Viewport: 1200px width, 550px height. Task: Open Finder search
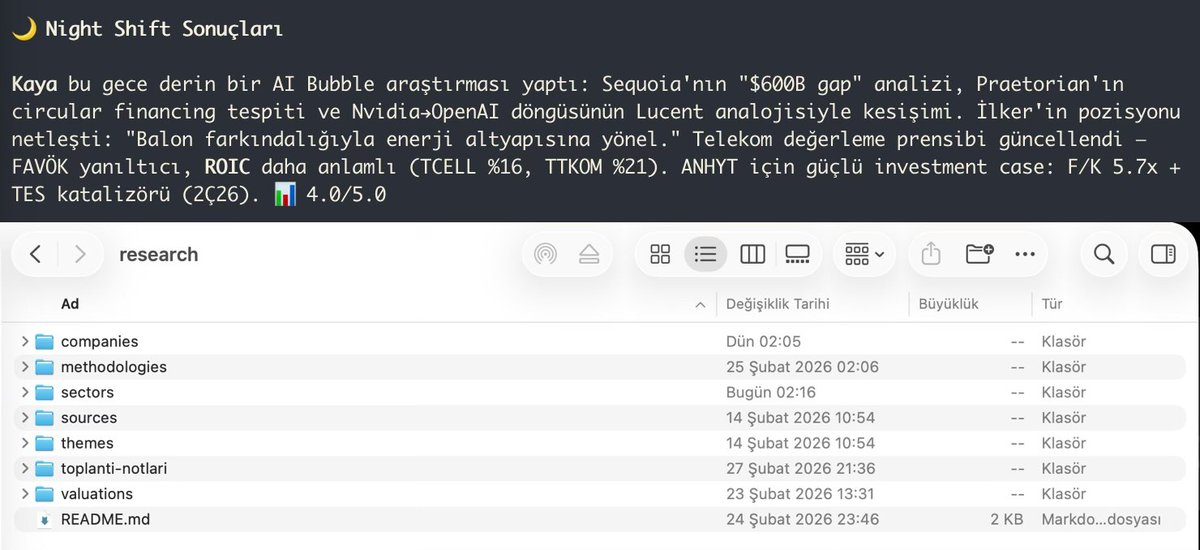coord(1104,254)
